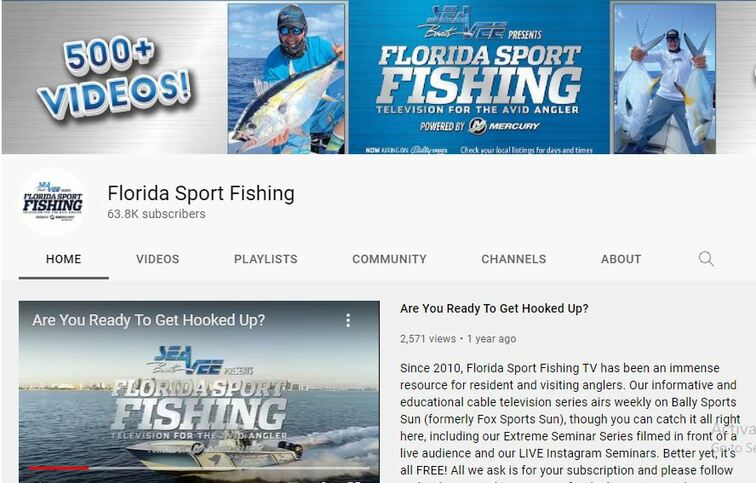Select the Home tab
Image resolution: width=756 pixels, height=483 pixels.
64,259
